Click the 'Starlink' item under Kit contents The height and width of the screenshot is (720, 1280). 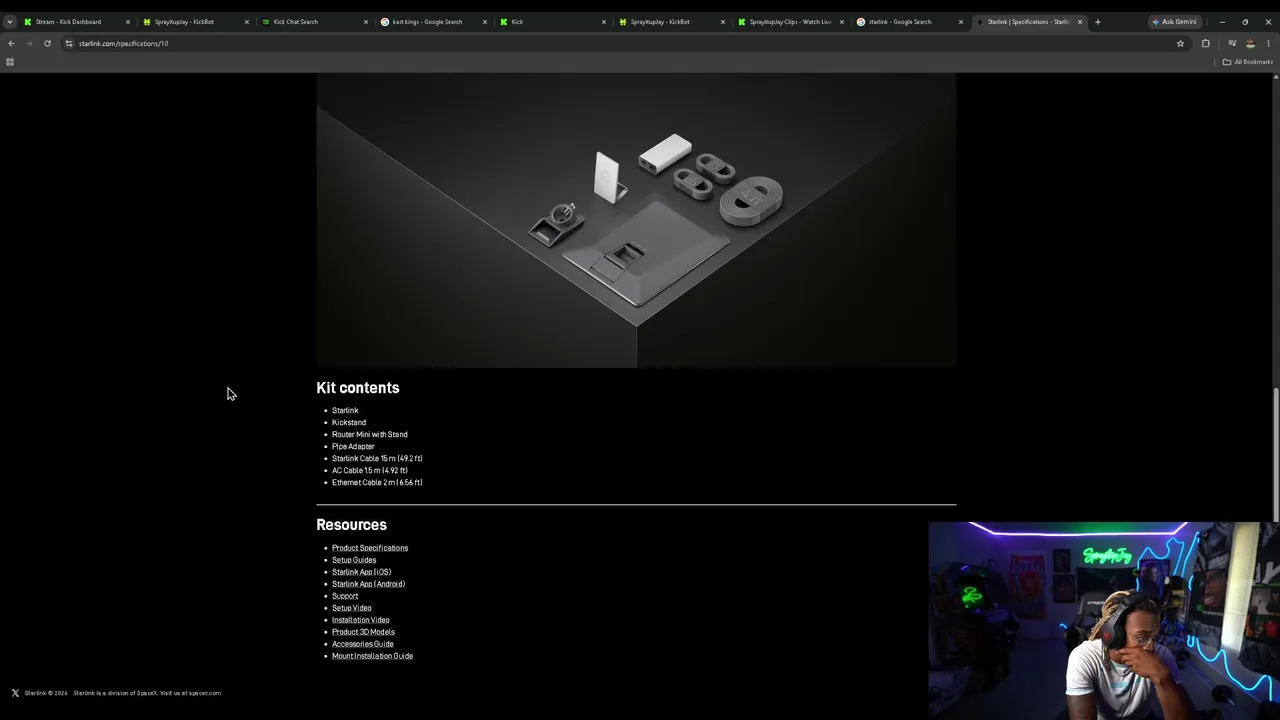(345, 410)
